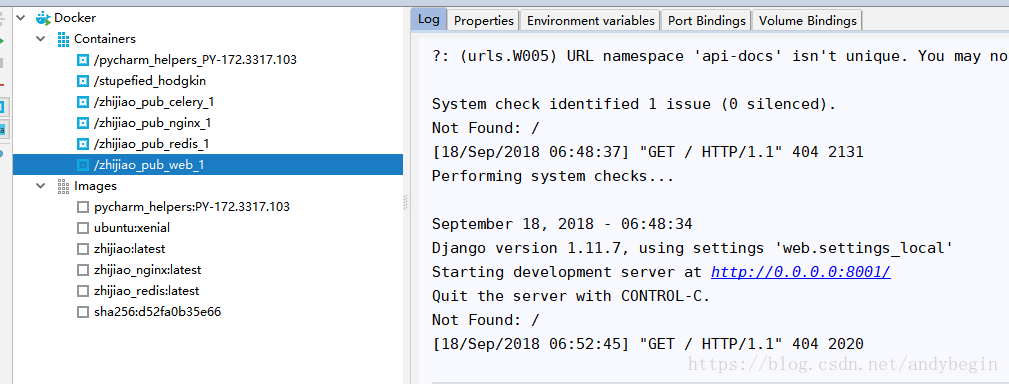
Task: Collapse the Images tree node
Action: [42, 186]
